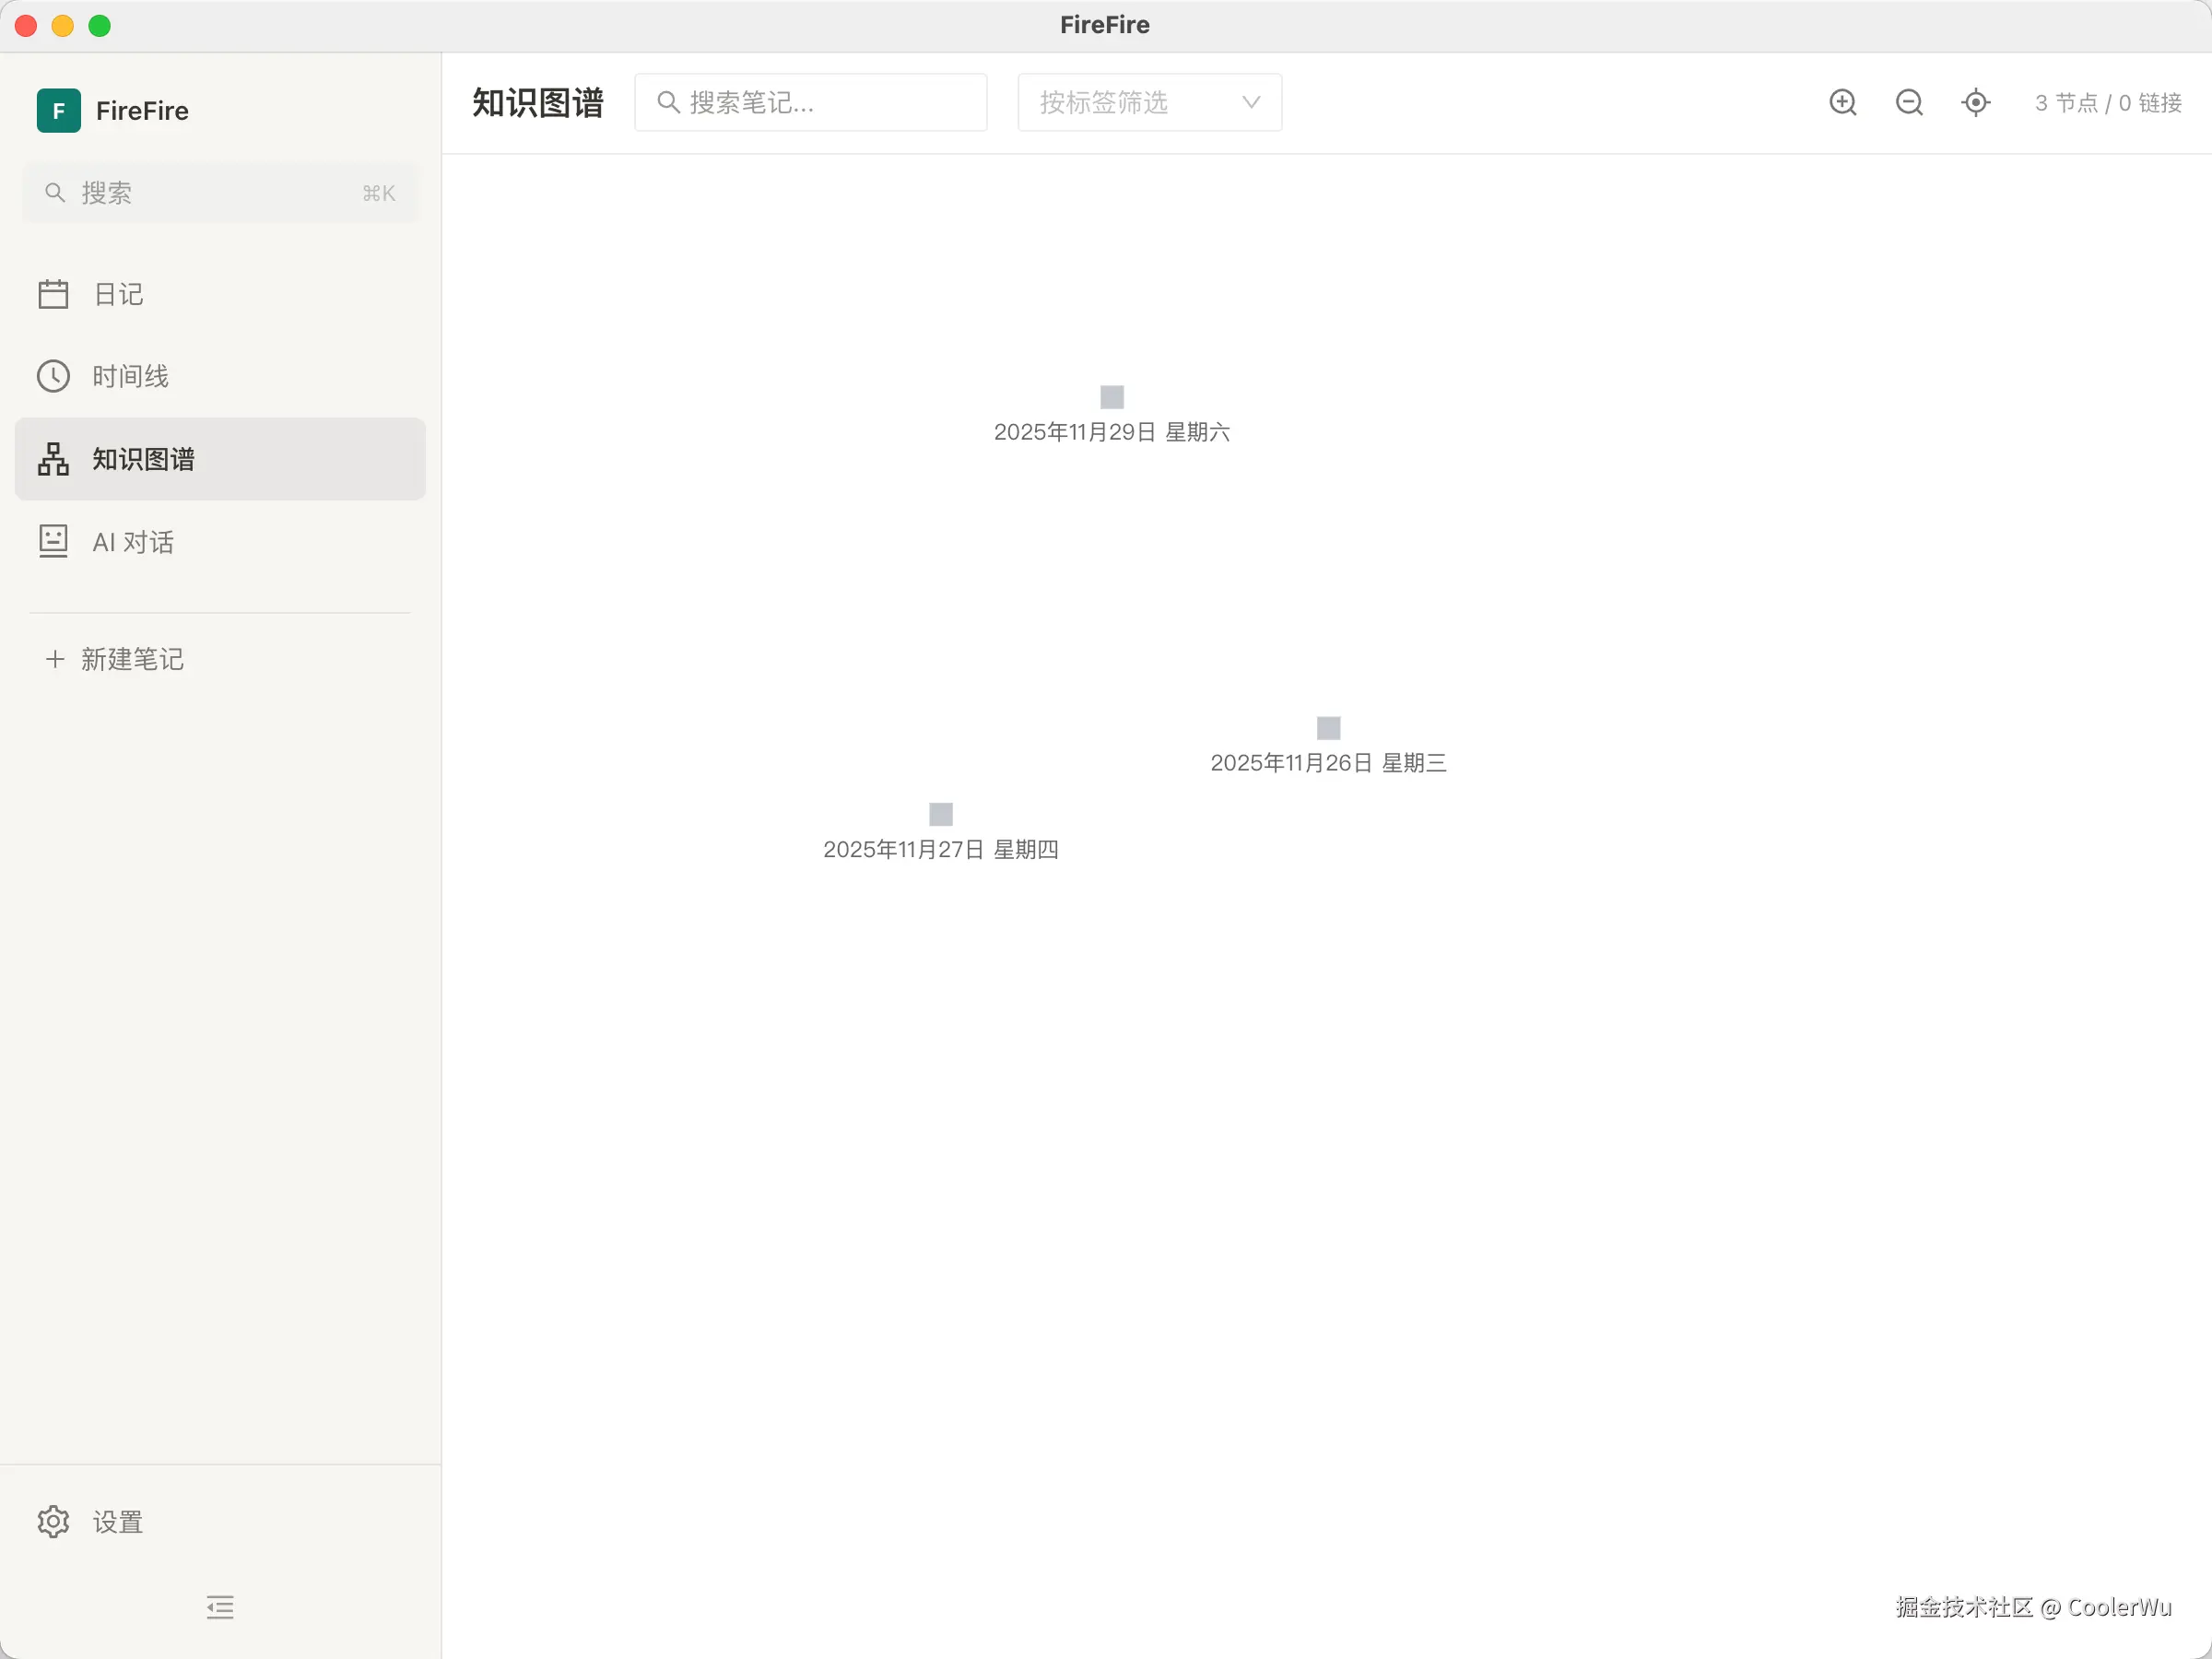The width and height of the screenshot is (2212, 1659).
Task: Click the timeline clock icon
Action: click(53, 376)
